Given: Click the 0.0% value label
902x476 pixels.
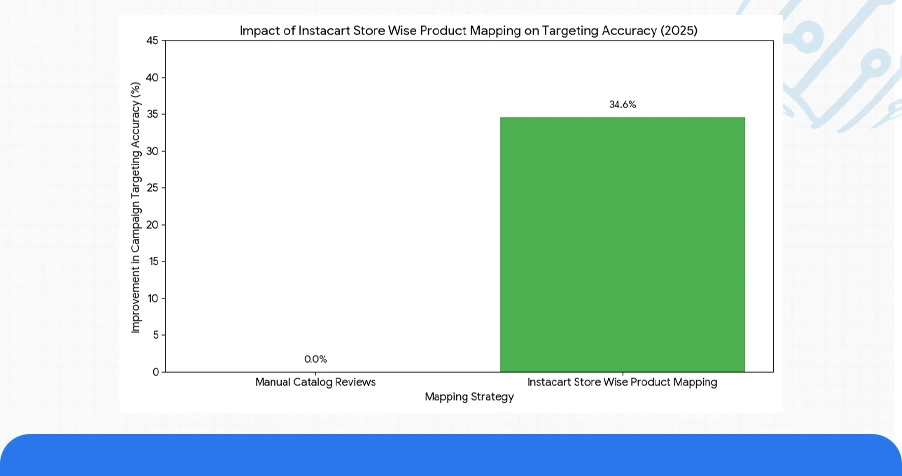Looking at the screenshot, I should (316, 359).
